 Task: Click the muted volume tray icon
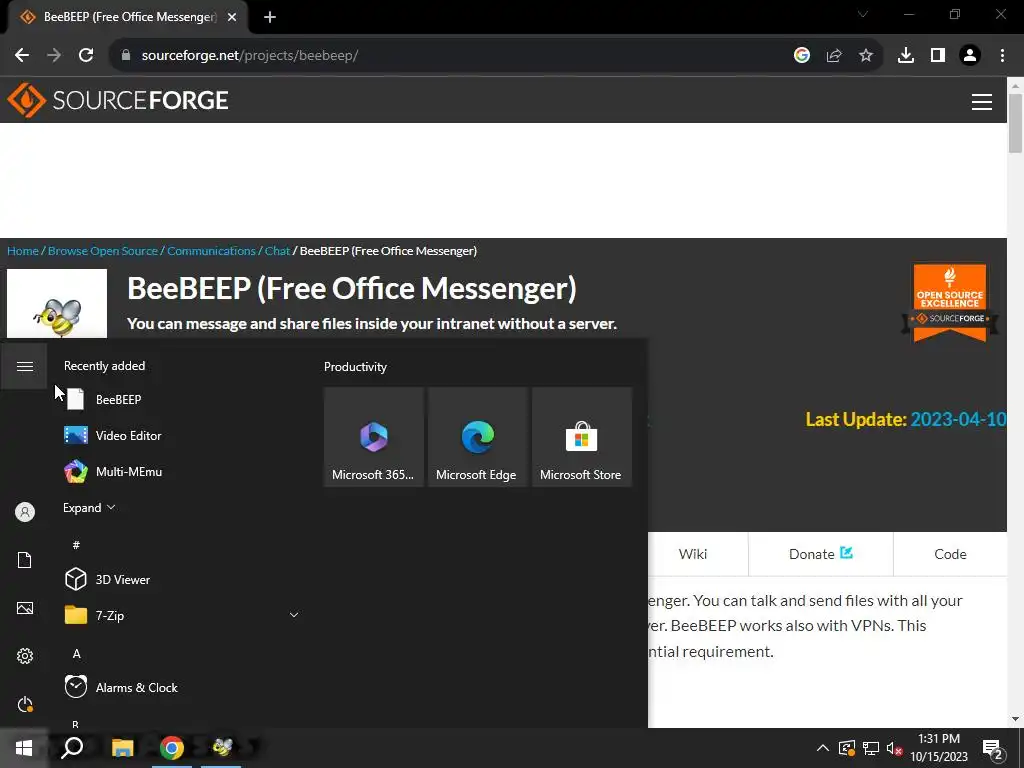(x=894, y=748)
